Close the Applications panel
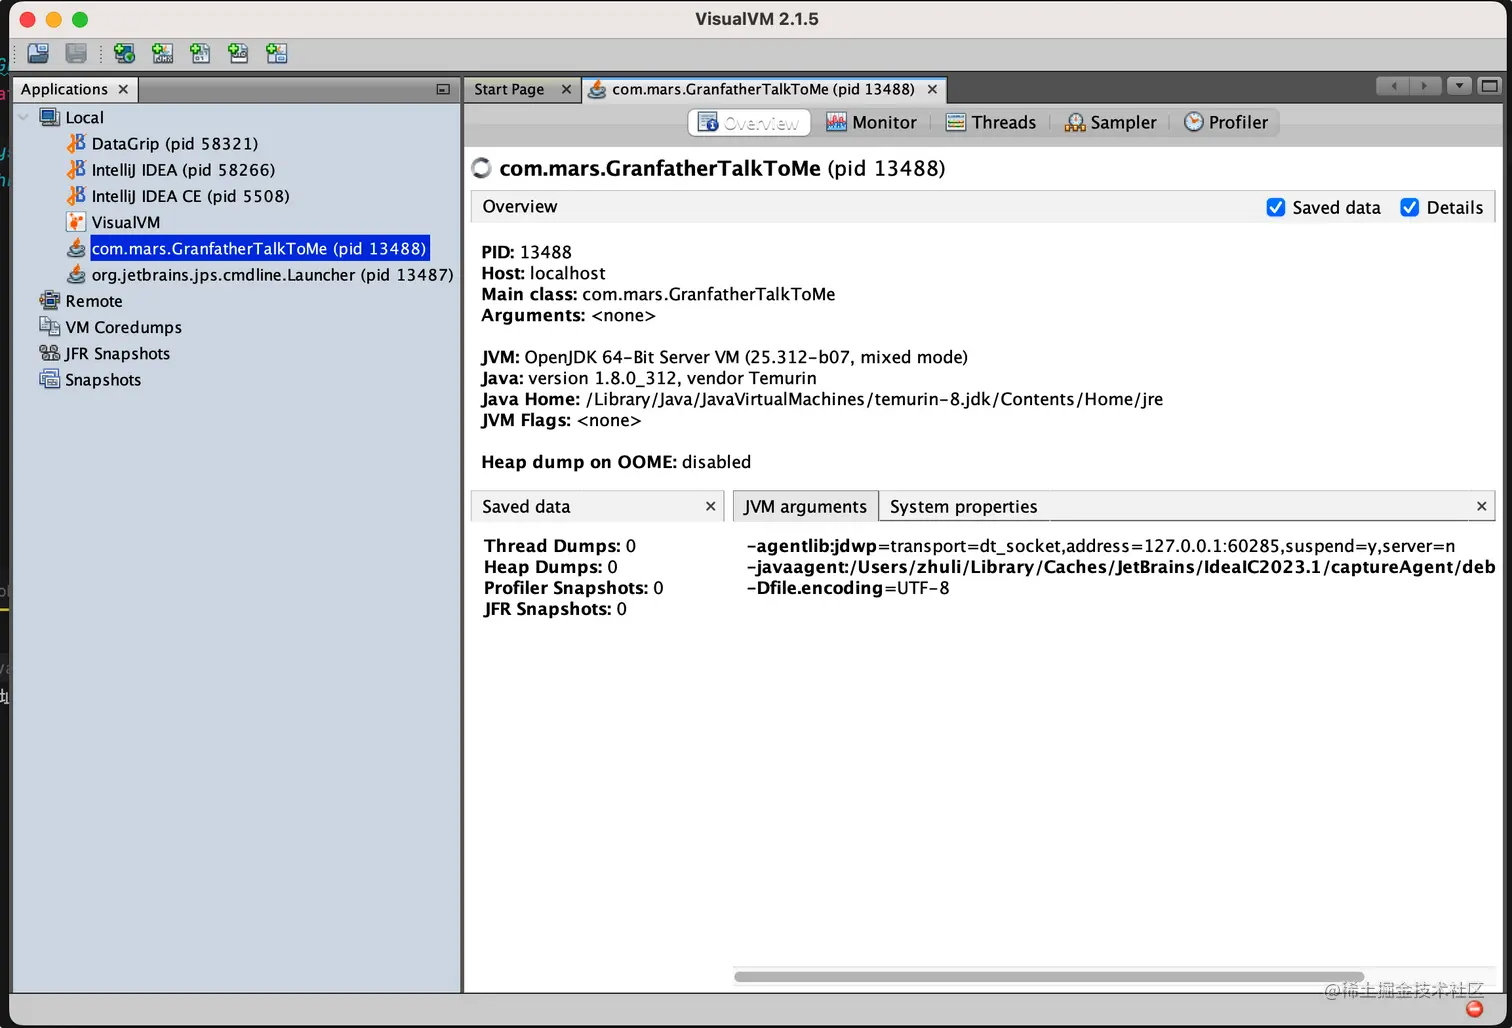 click(x=123, y=89)
